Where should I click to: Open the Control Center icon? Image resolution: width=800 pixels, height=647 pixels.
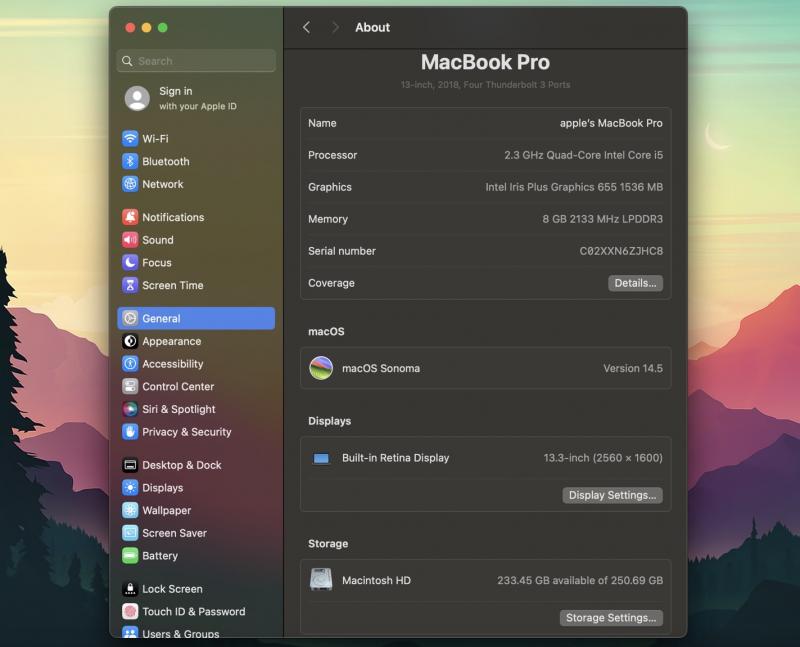[130, 386]
